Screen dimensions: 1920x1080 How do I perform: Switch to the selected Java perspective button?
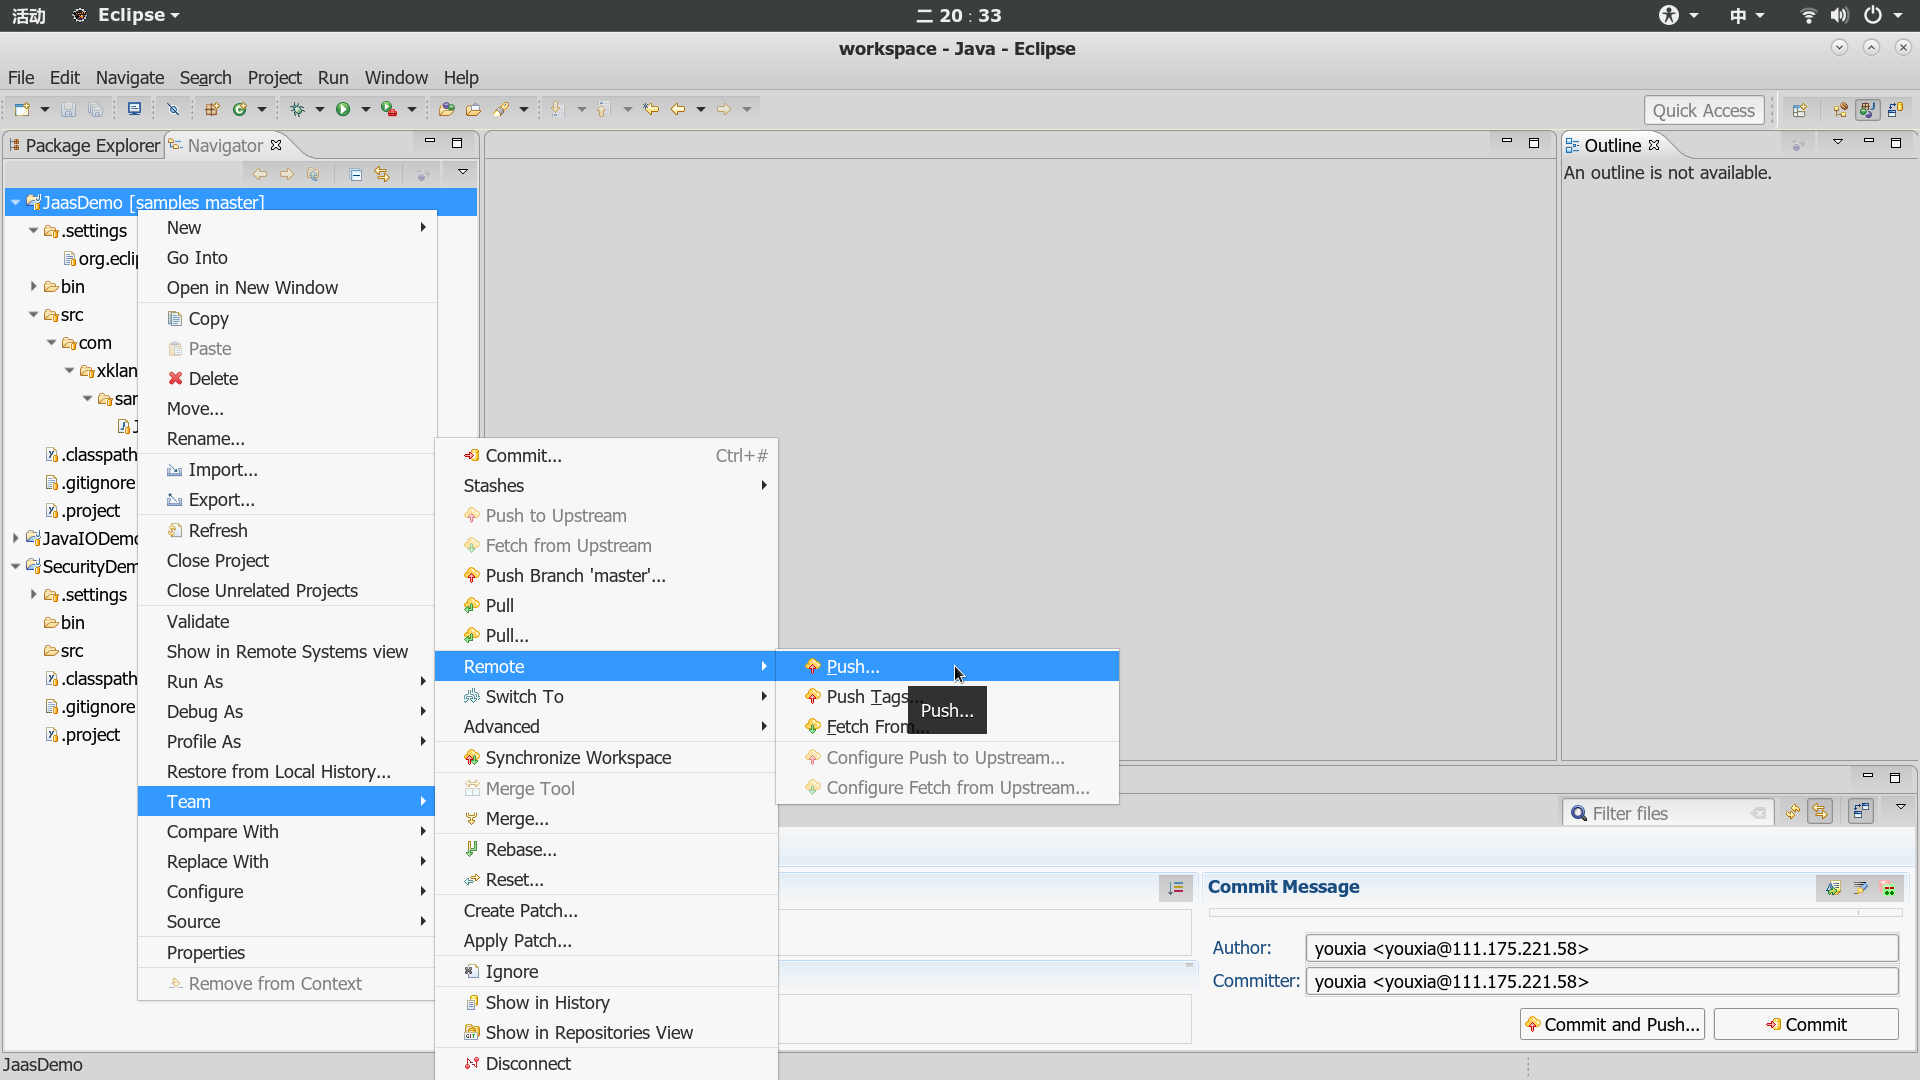(1867, 110)
